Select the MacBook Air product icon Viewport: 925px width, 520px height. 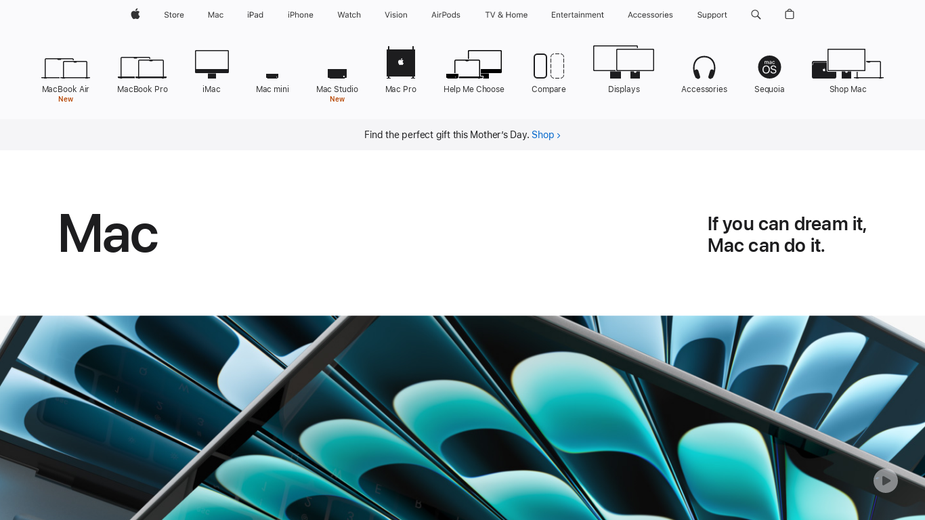coord(65,68)
